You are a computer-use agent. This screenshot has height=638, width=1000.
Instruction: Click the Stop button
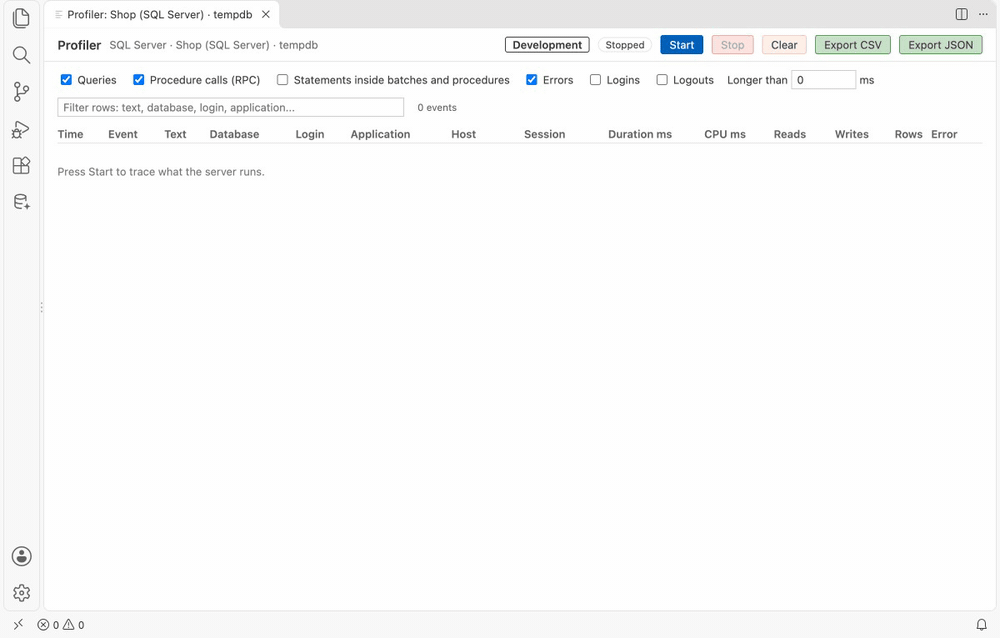[x=733, y=45]
